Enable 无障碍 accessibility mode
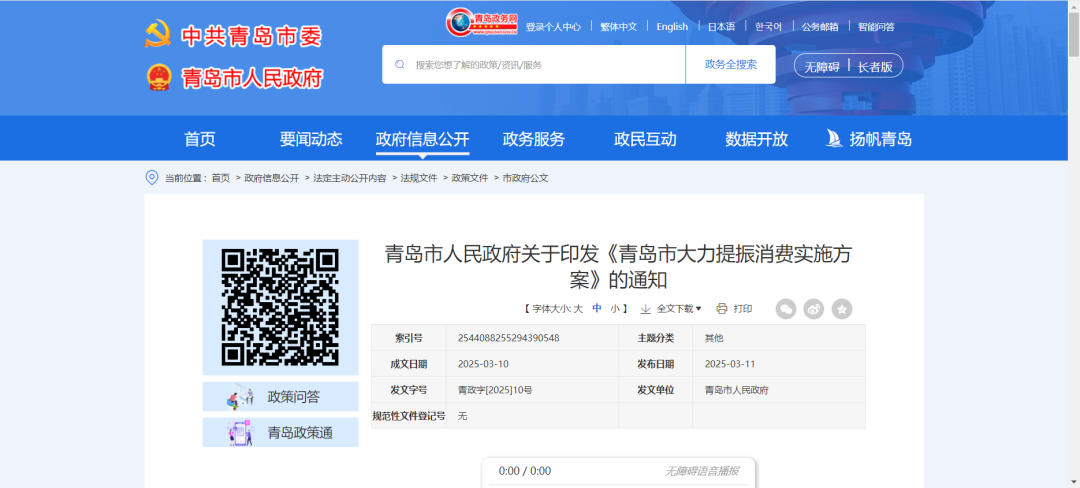The width and height of the screenshot is (1080, 488). tap(818, 66)
